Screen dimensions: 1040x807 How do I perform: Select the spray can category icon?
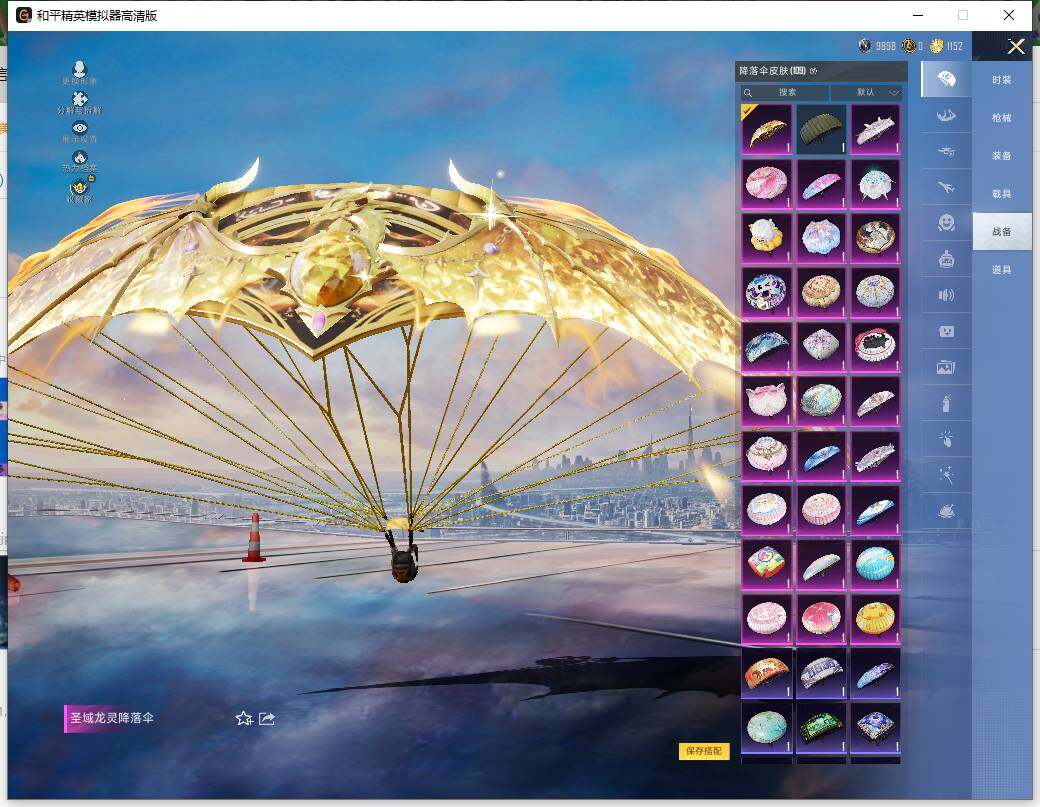(946, 404)
